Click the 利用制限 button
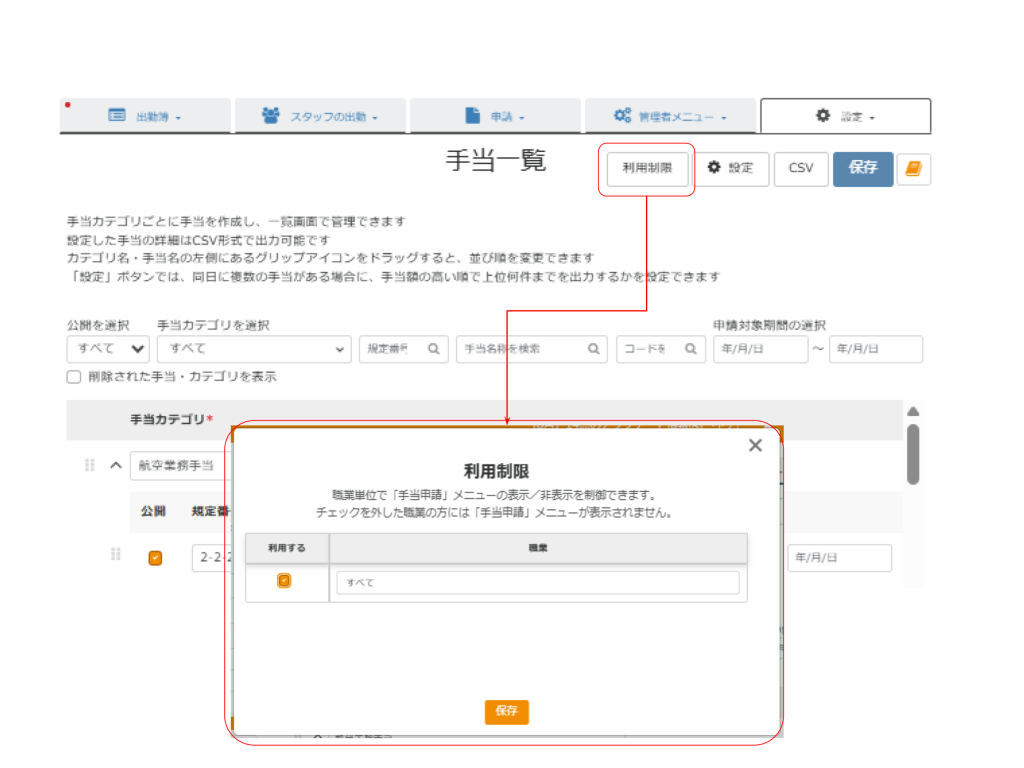The height and width of the screenshot is (768, 1024). [x=647, y=169]
